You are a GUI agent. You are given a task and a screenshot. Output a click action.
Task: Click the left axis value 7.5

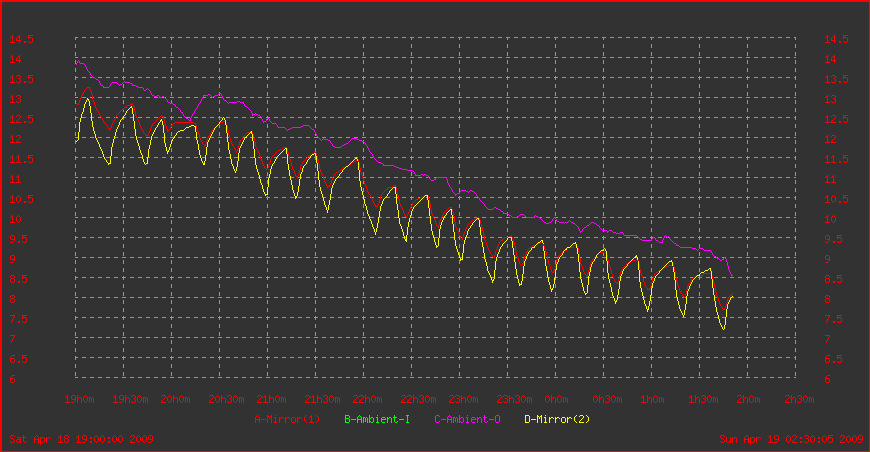pos(18,319)
